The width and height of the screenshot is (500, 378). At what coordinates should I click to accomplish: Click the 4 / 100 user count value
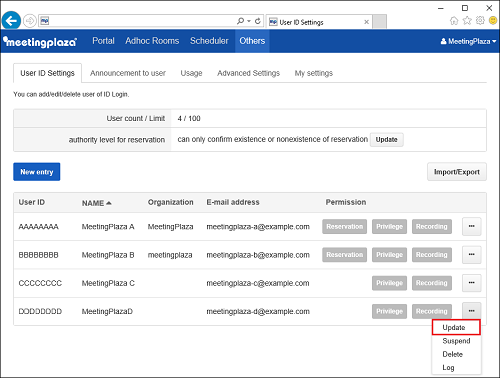(x=189, y=119)
